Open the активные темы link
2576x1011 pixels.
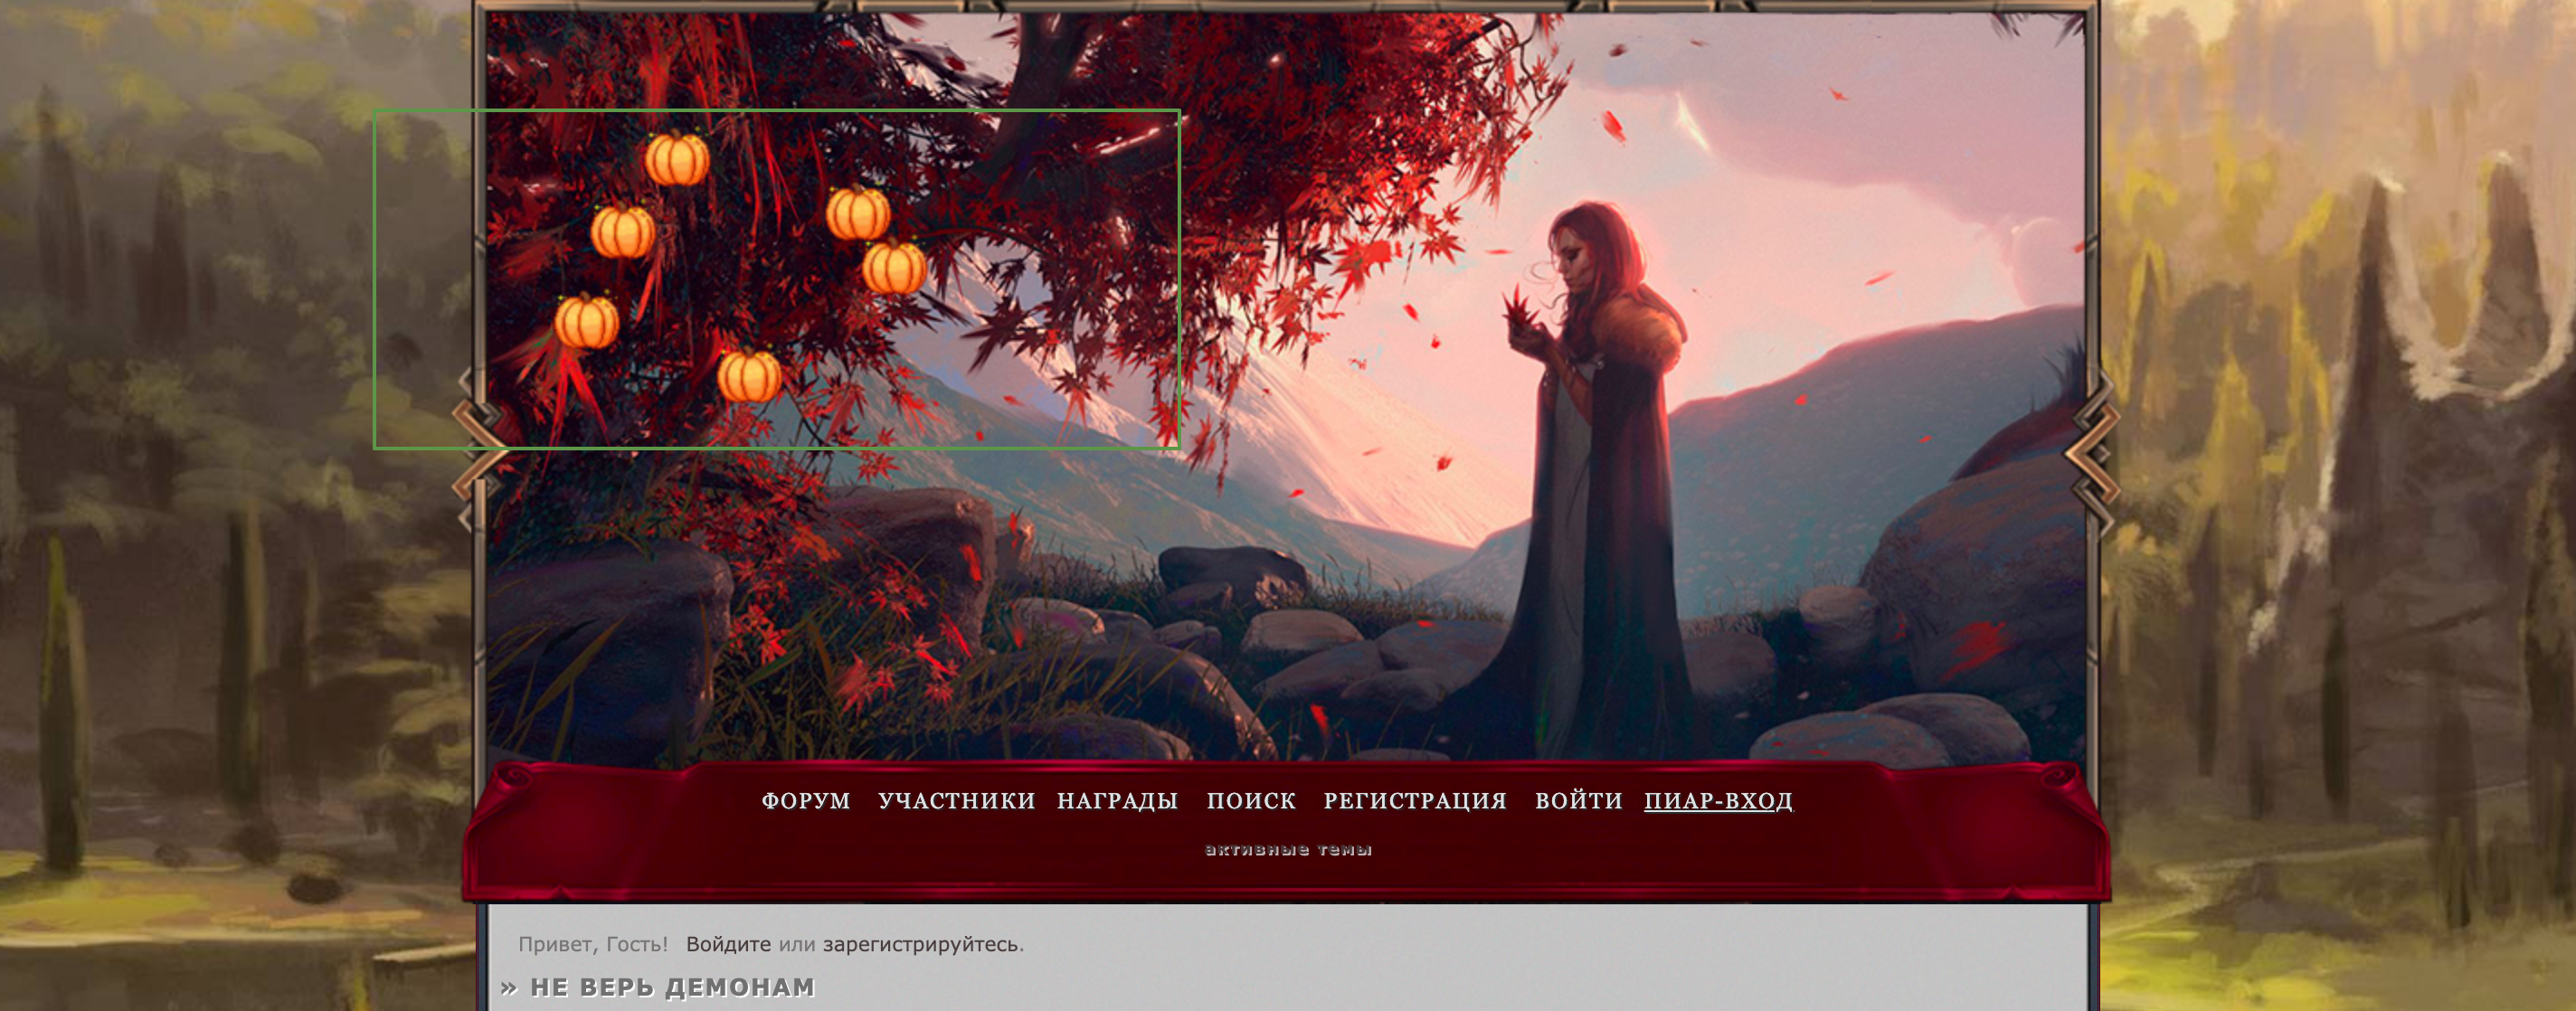[1288, 850]
